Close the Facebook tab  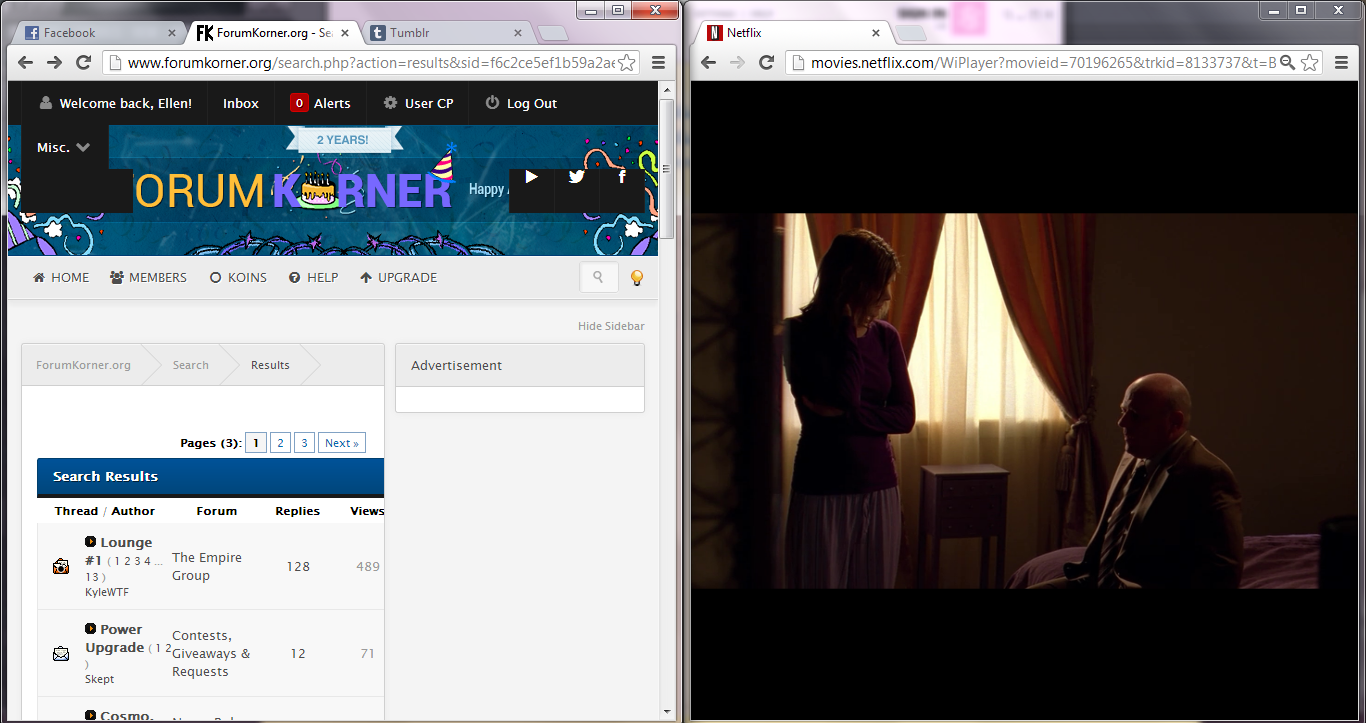point(172,33)
